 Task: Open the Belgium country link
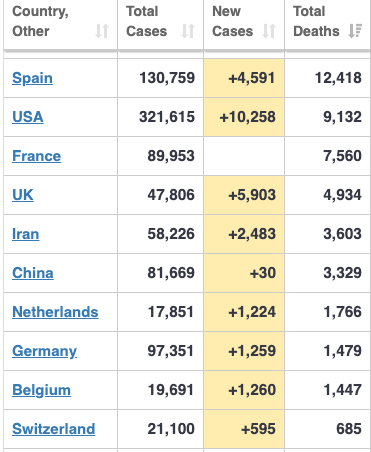[41, 390]
